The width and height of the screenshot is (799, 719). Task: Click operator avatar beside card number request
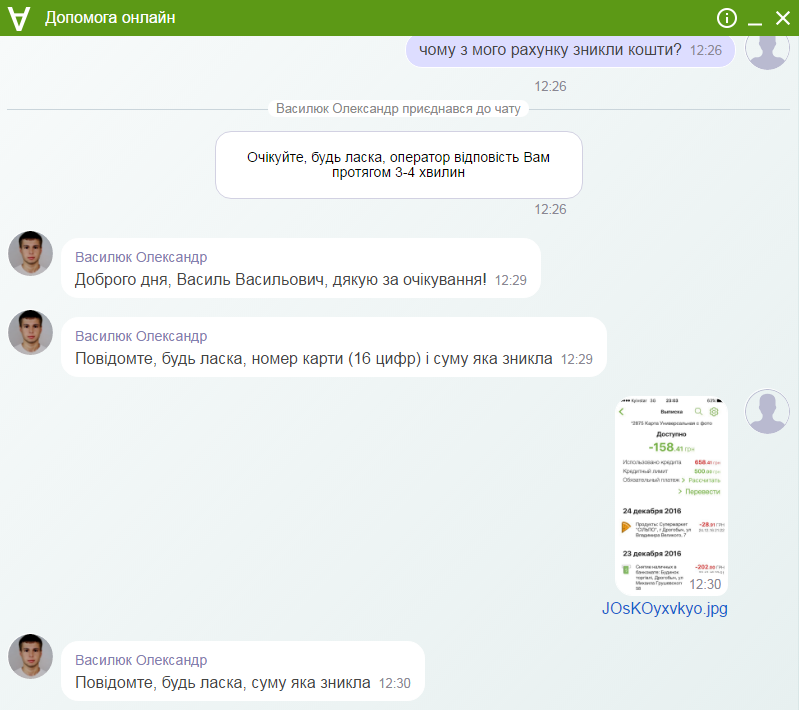pos(30,332)
